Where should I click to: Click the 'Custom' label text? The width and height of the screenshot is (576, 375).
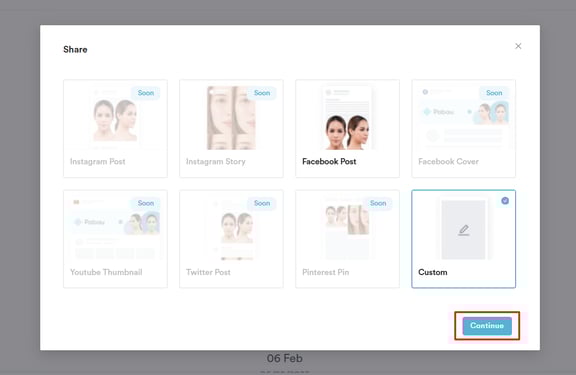click(x=433, y=272)
